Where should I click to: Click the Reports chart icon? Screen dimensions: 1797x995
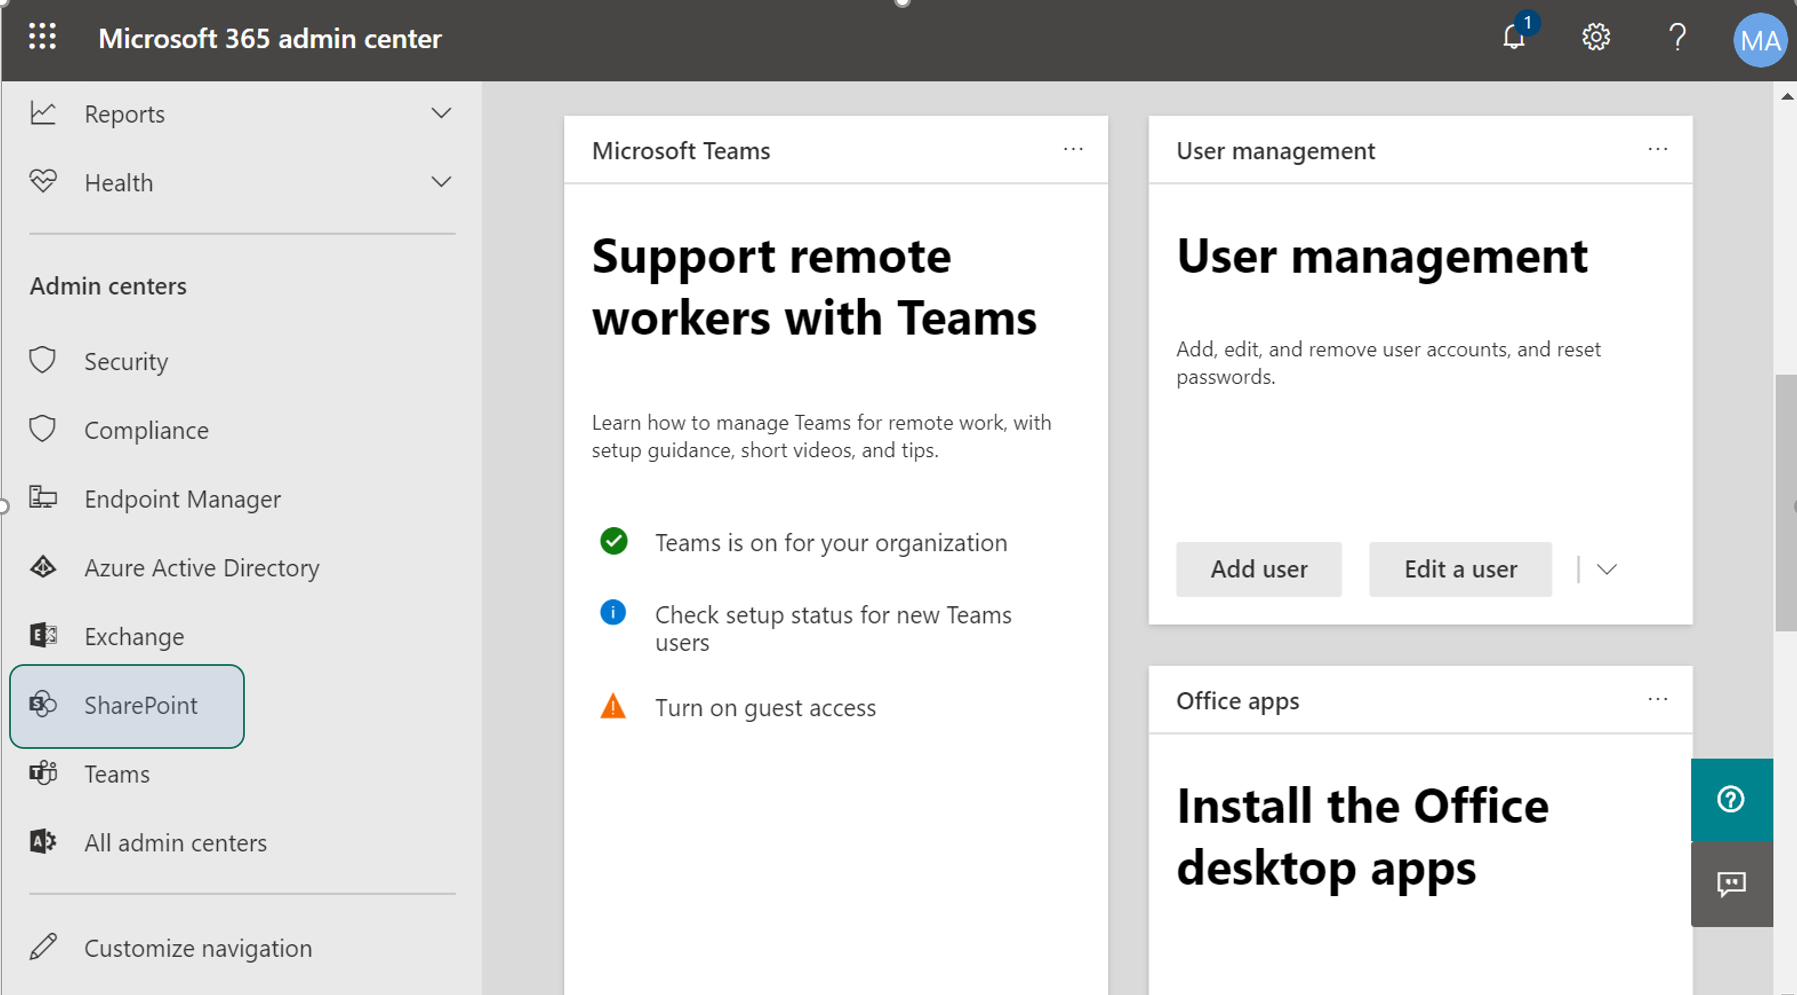pos(43,113)
